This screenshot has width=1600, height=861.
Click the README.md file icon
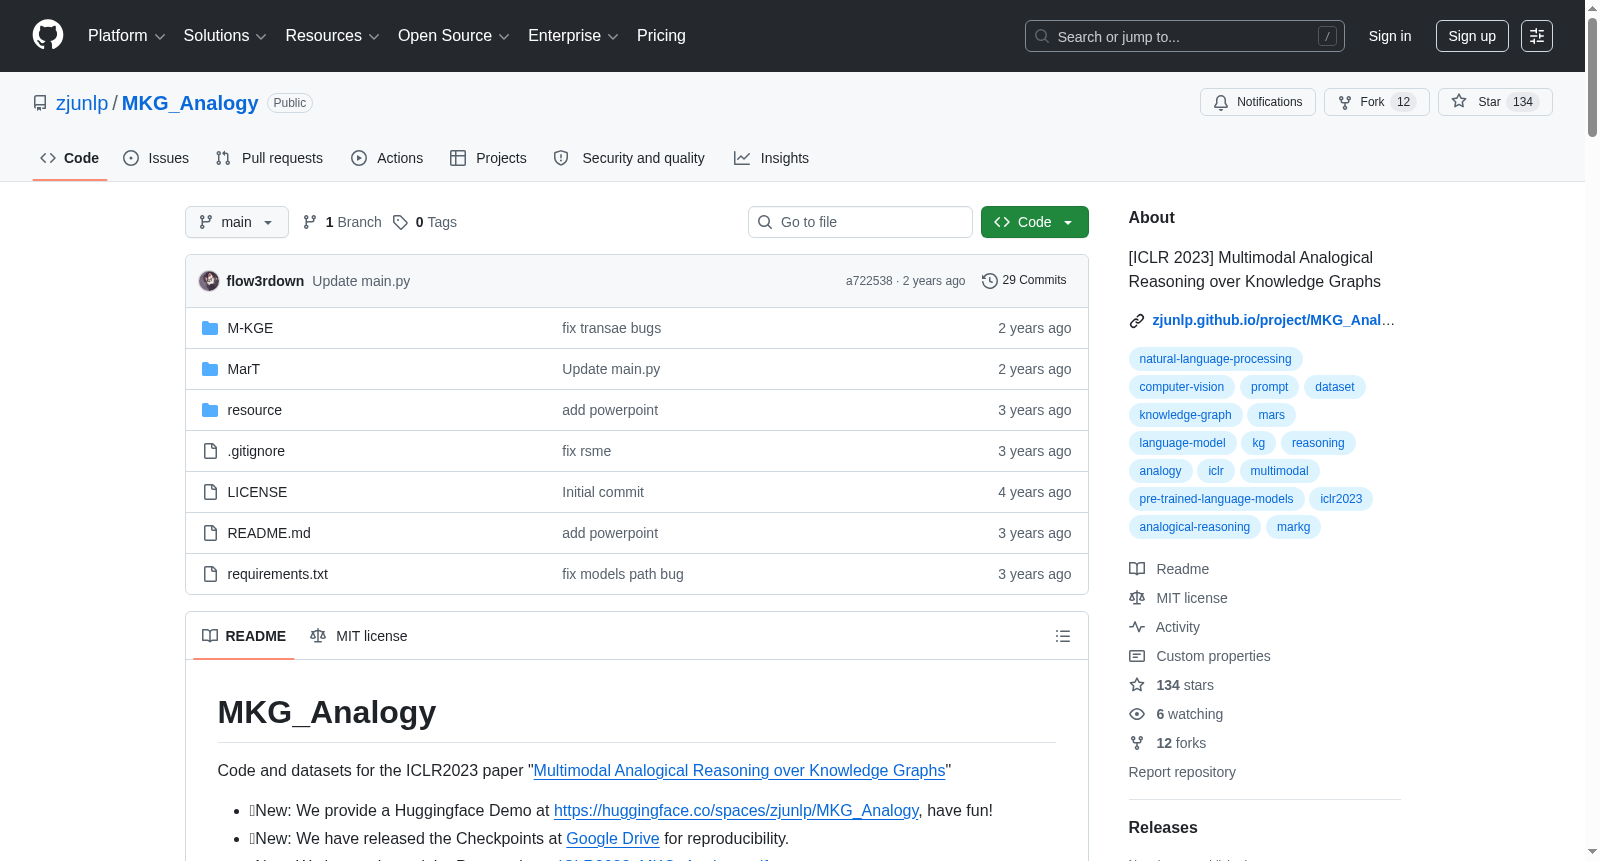tap(210, 533)
